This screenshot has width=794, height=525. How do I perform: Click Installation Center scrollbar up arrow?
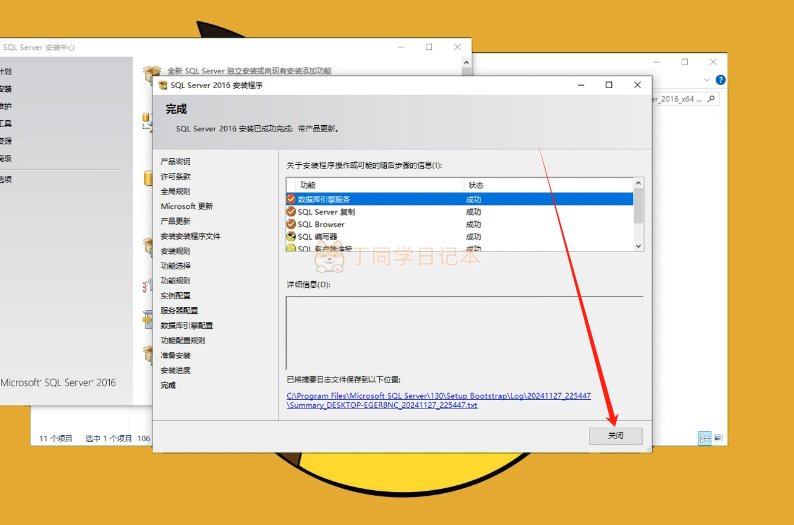tap(466, 62)
